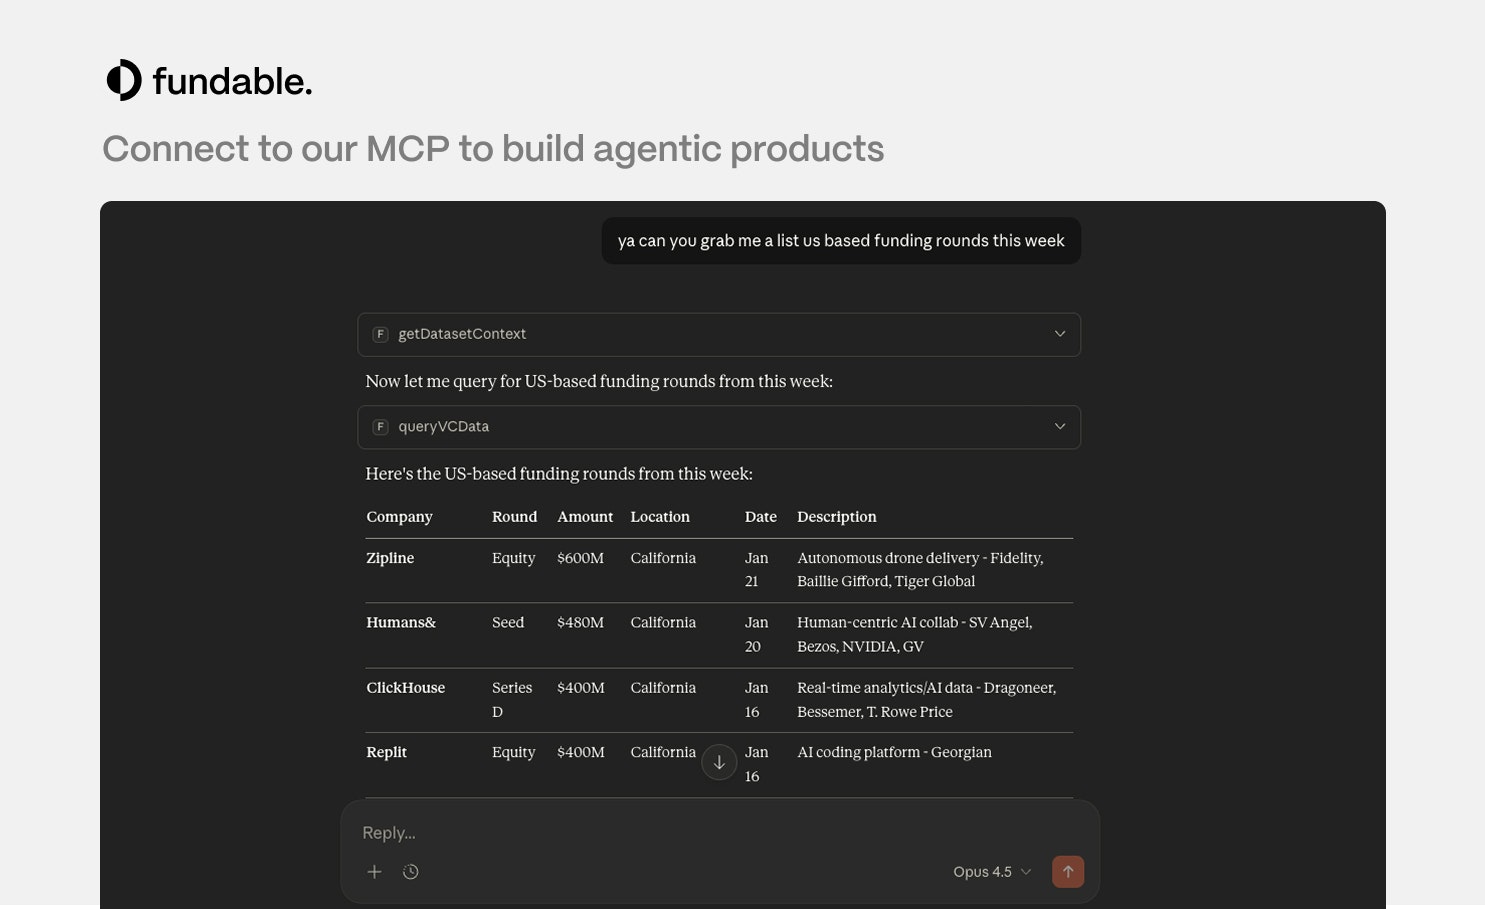The width and height of the screenshot is (1485, 909).
Task: Select the Zipline company row
Action: coord(390,558)
